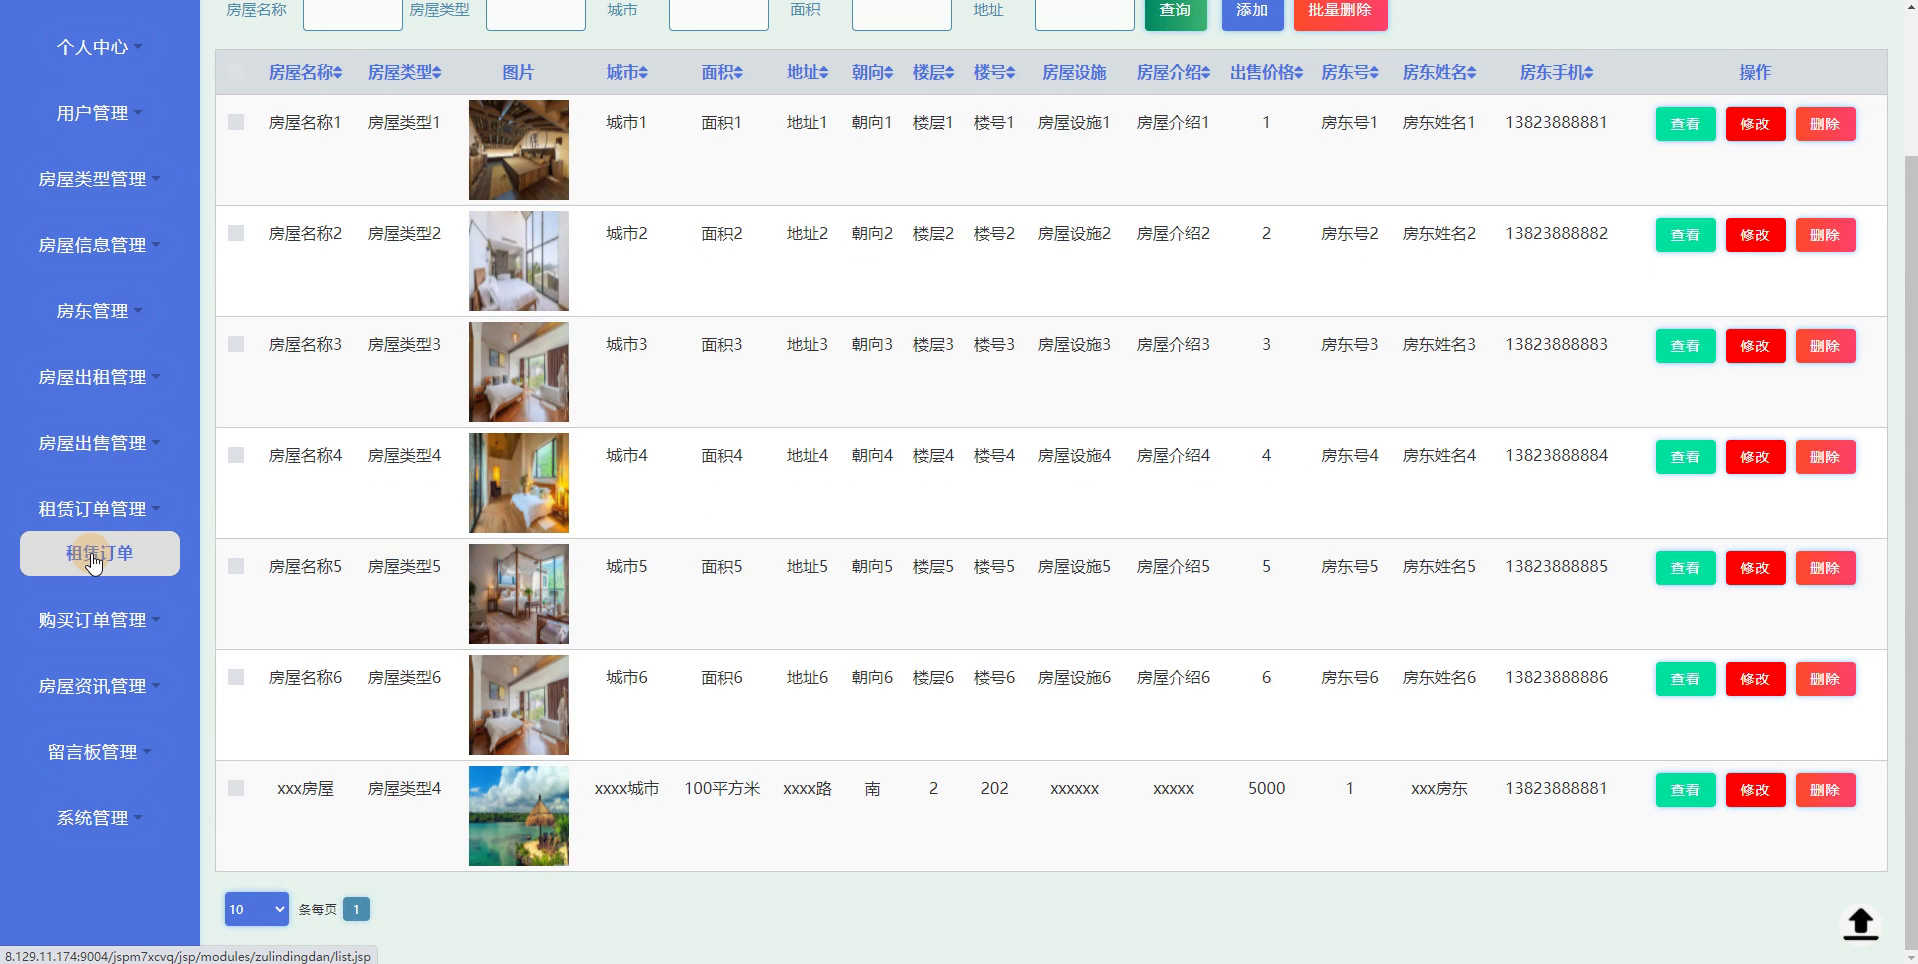This screenshot has height=964, width=1918.
Task: Open the 租赁订单 submenu item
Action: pos(99,553)
